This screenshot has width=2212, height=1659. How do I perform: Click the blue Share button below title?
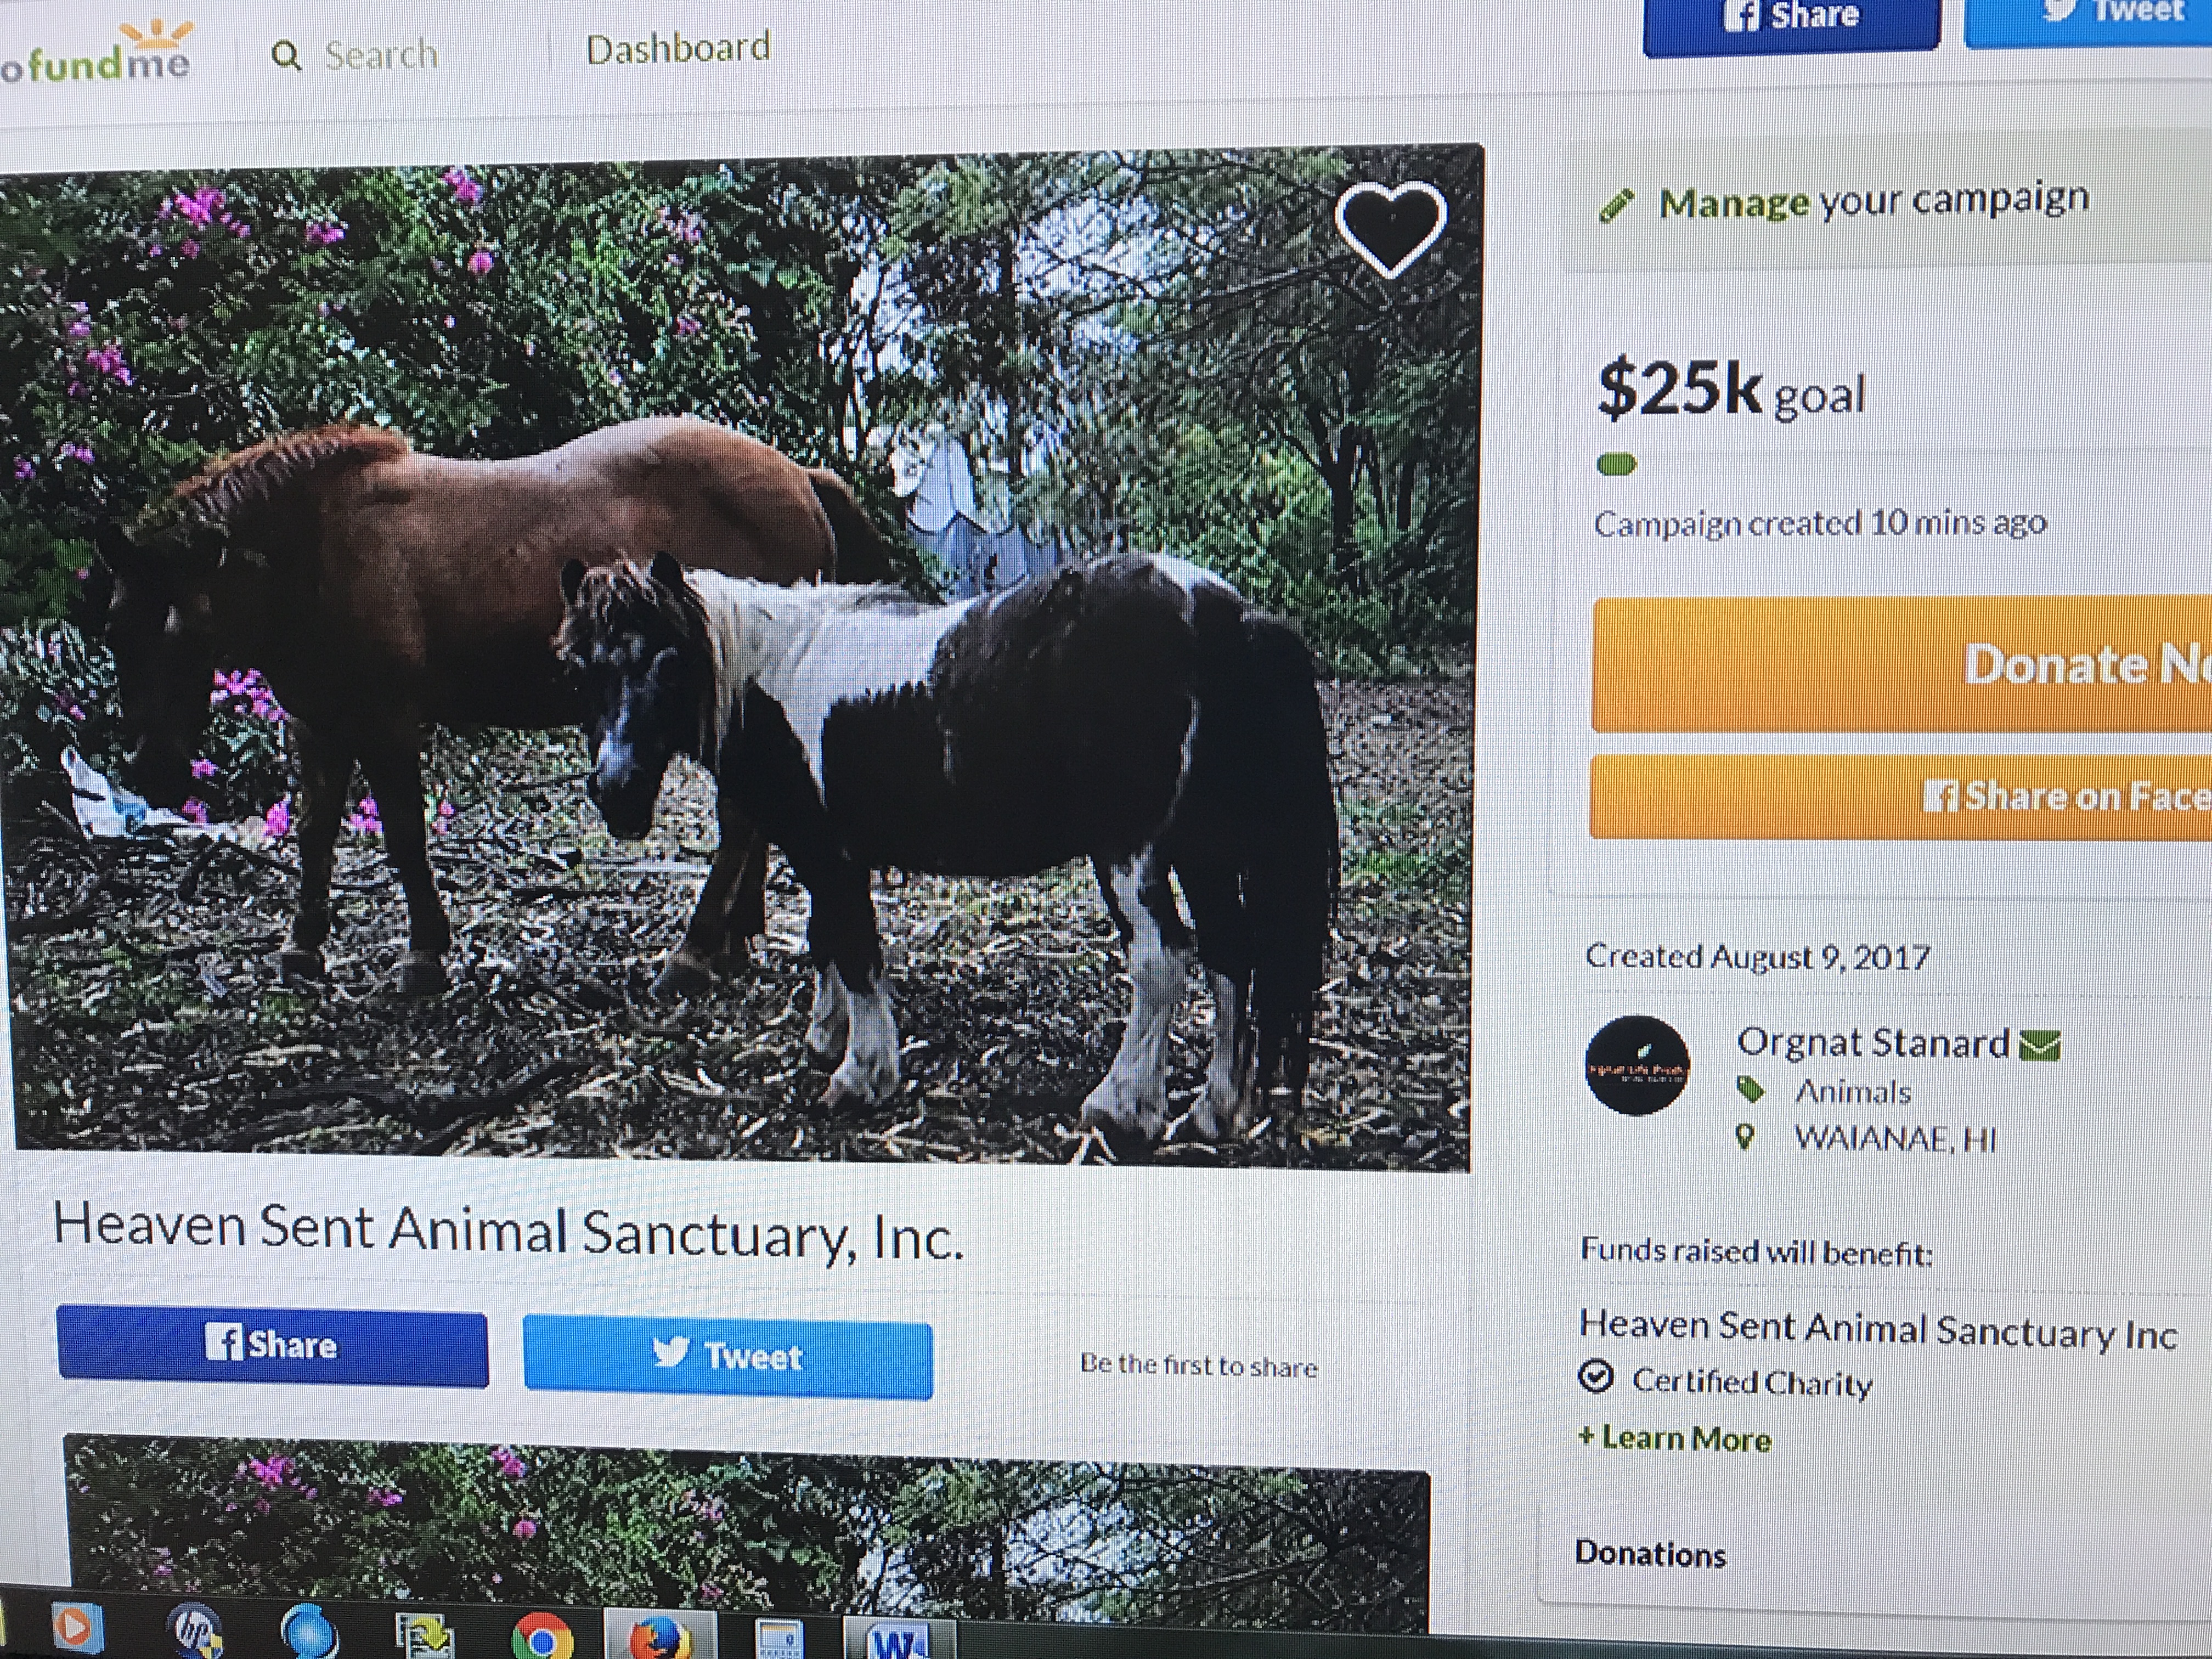272,1345
